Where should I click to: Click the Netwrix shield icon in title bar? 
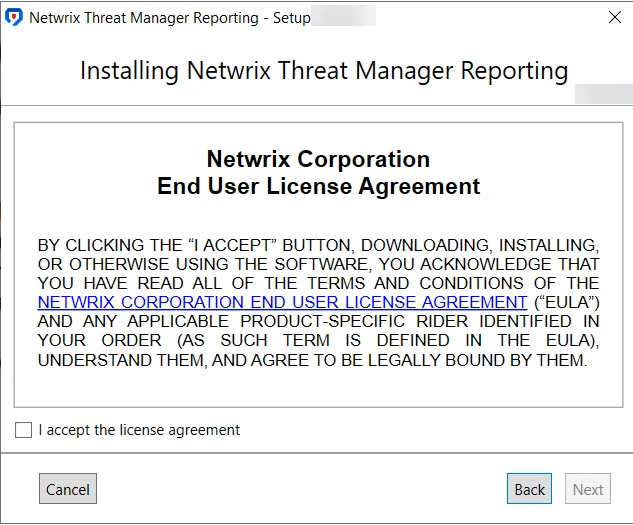(x=14, y=17)
